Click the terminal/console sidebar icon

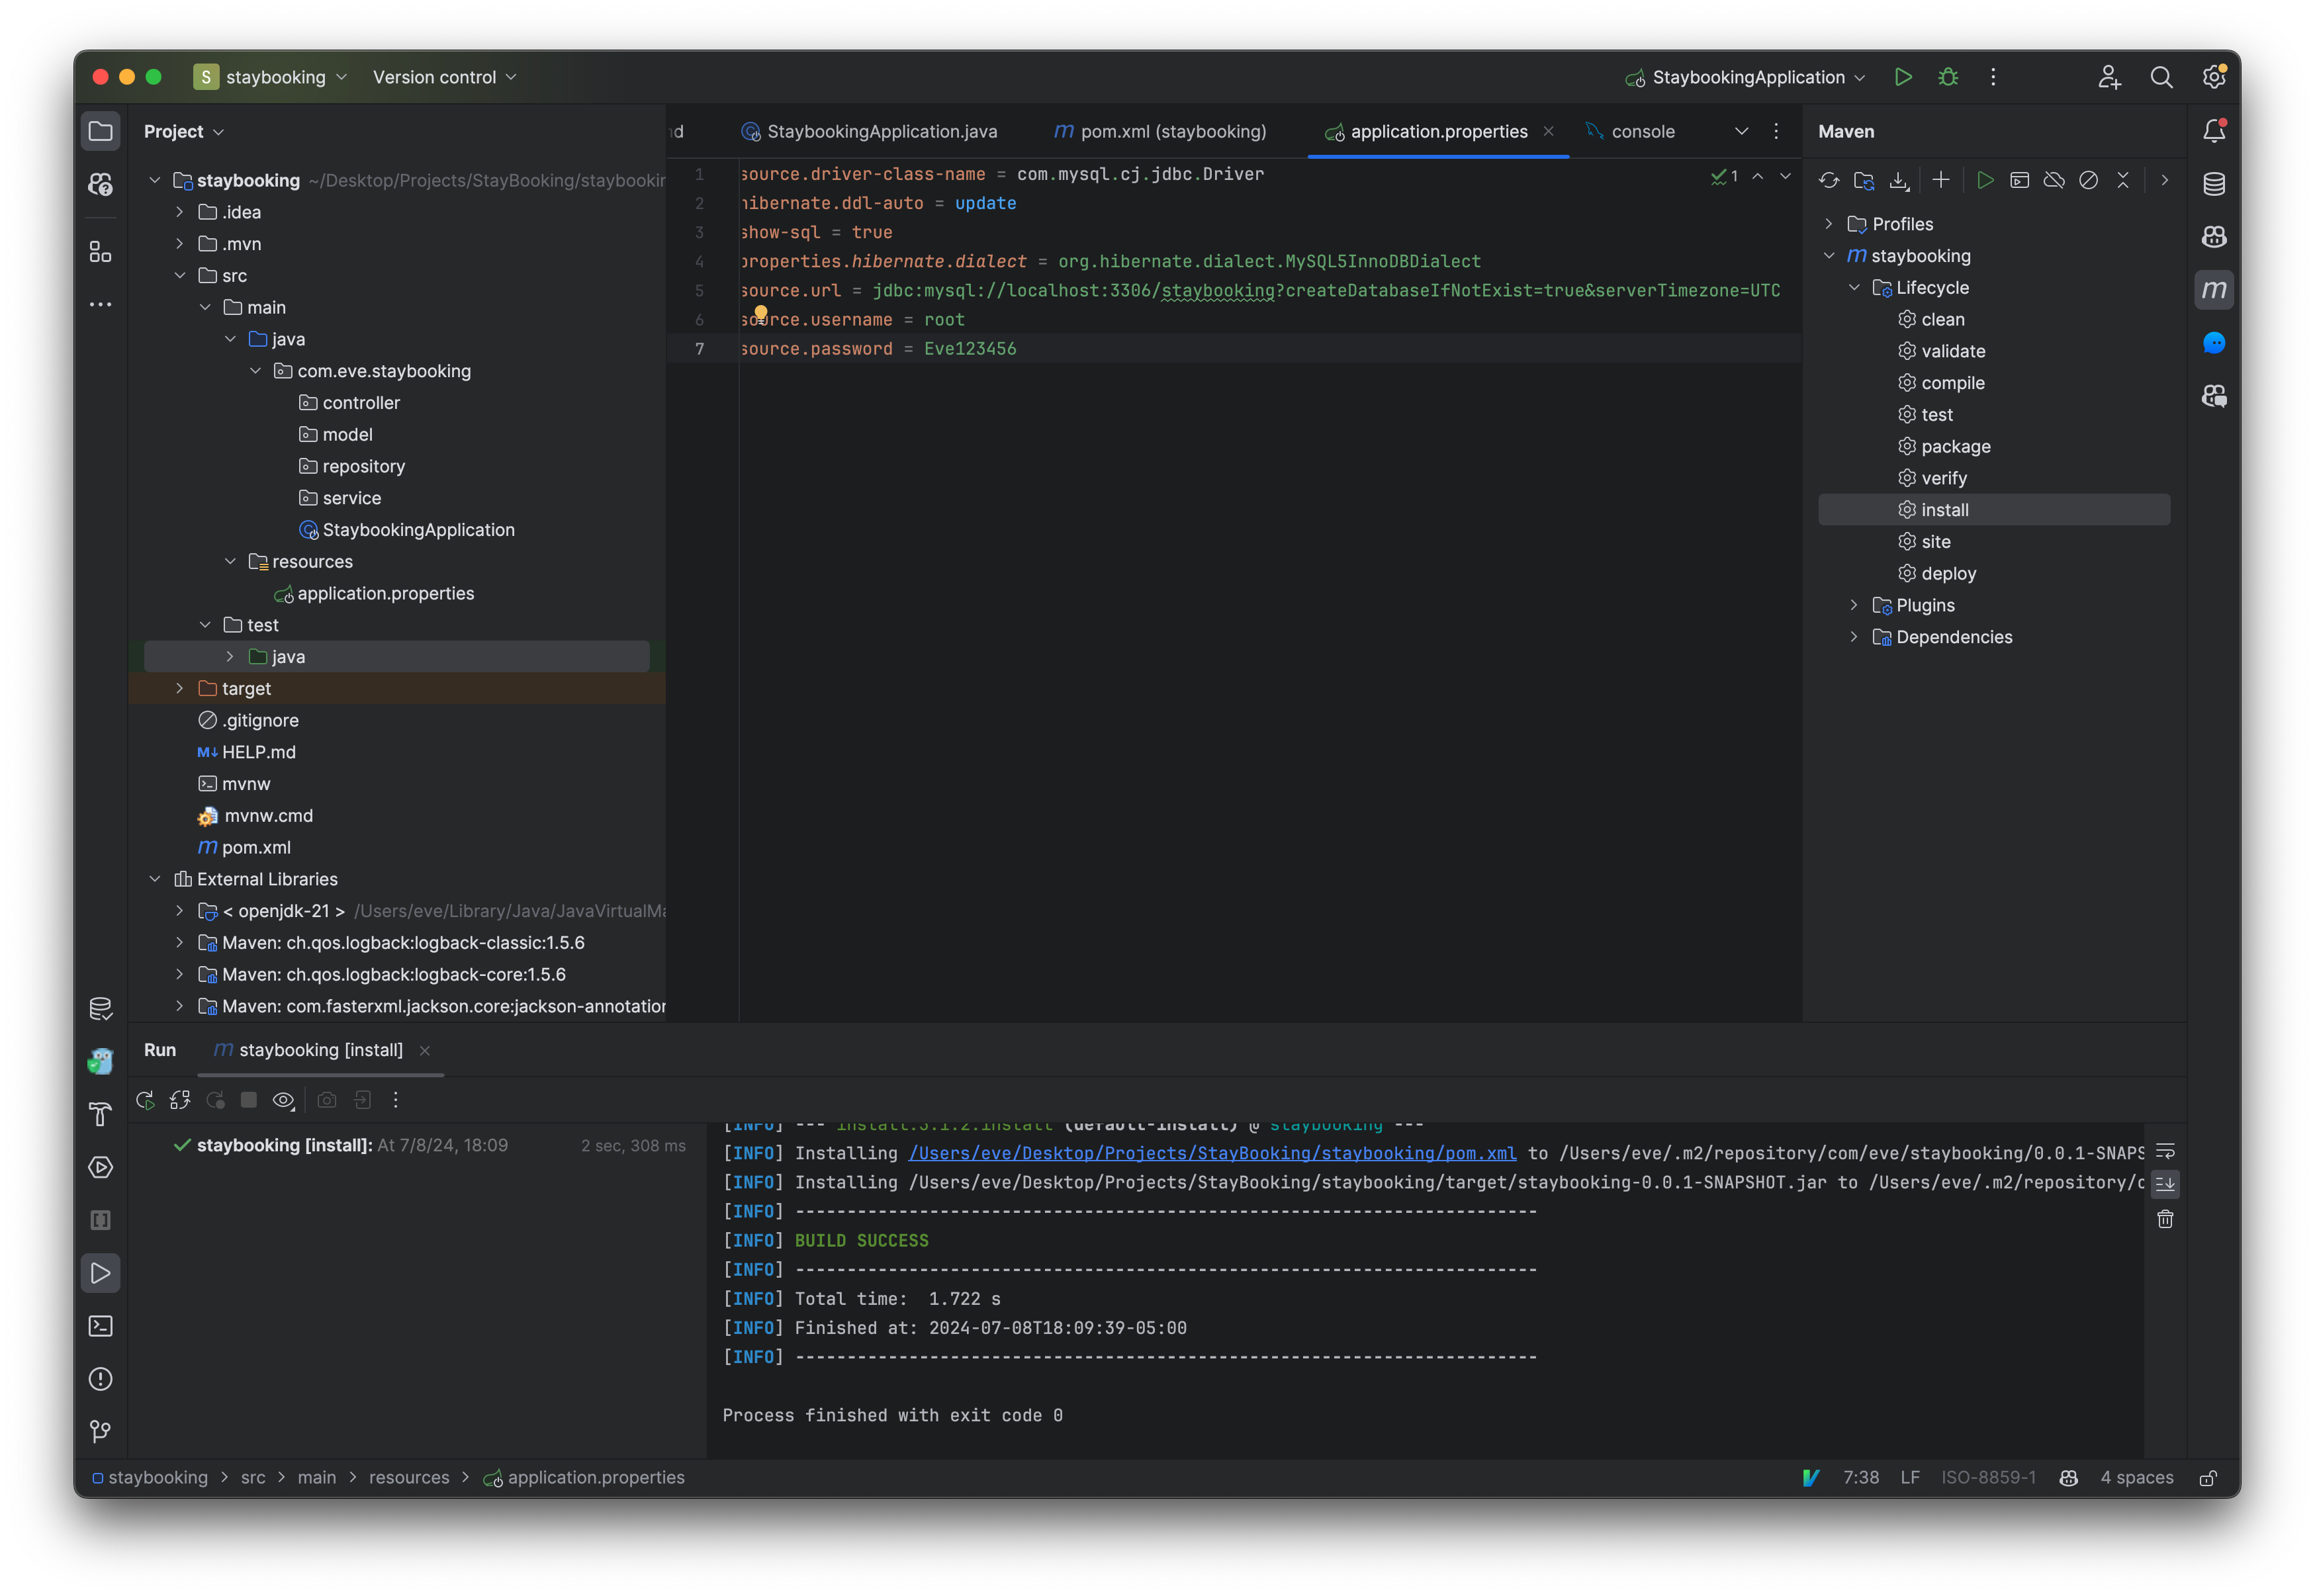(101, 1325)
